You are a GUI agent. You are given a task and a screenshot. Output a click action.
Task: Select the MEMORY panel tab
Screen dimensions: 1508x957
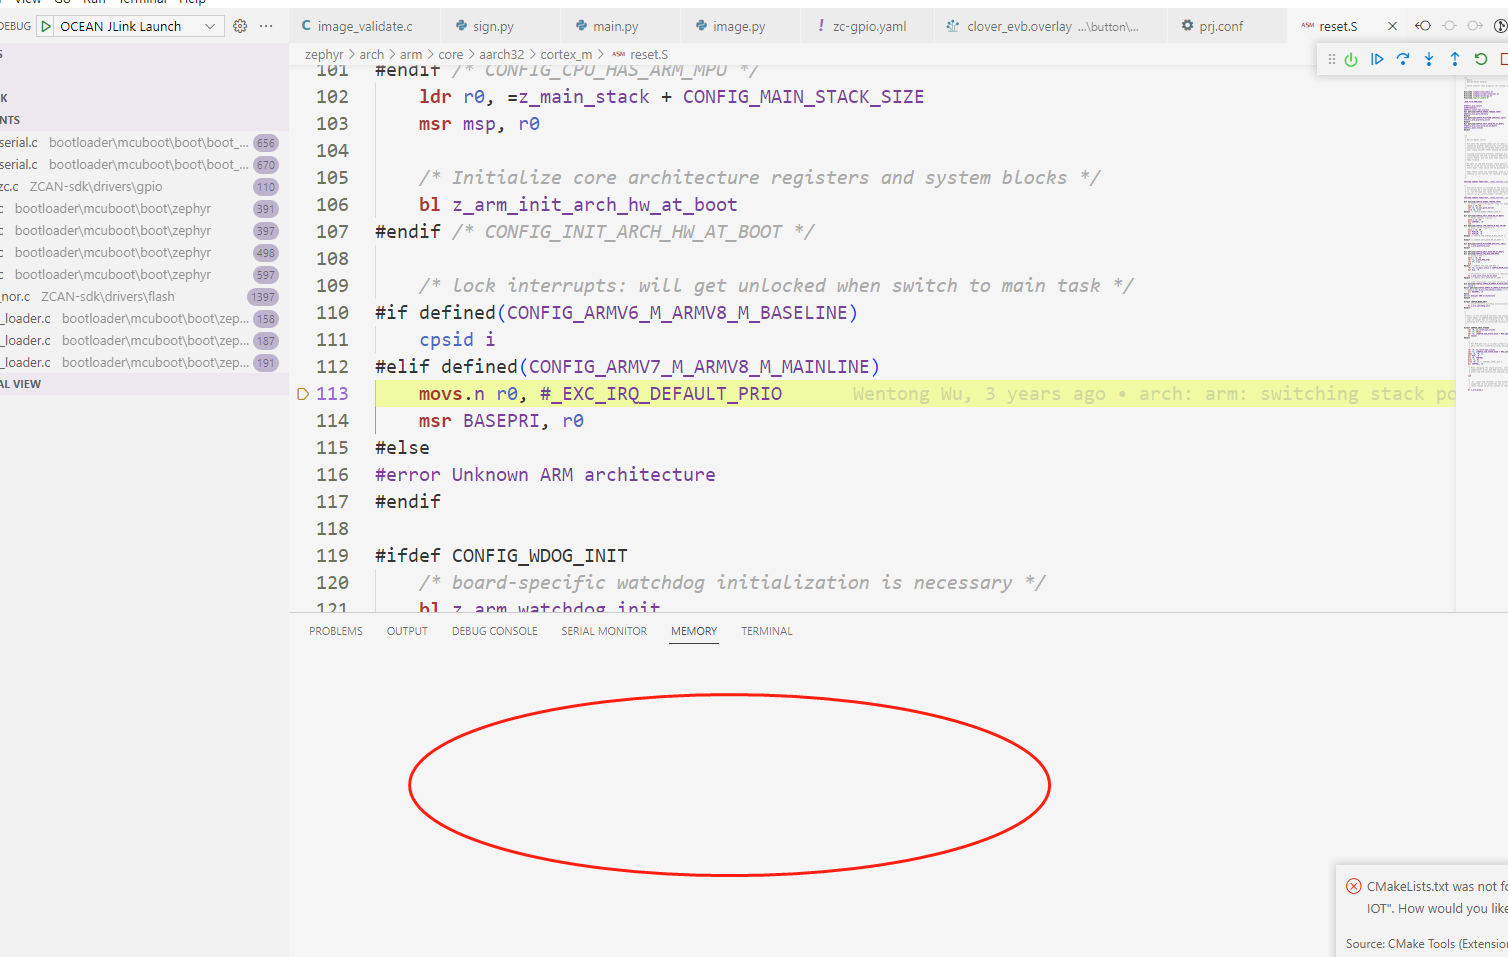[x=694, y=631]
